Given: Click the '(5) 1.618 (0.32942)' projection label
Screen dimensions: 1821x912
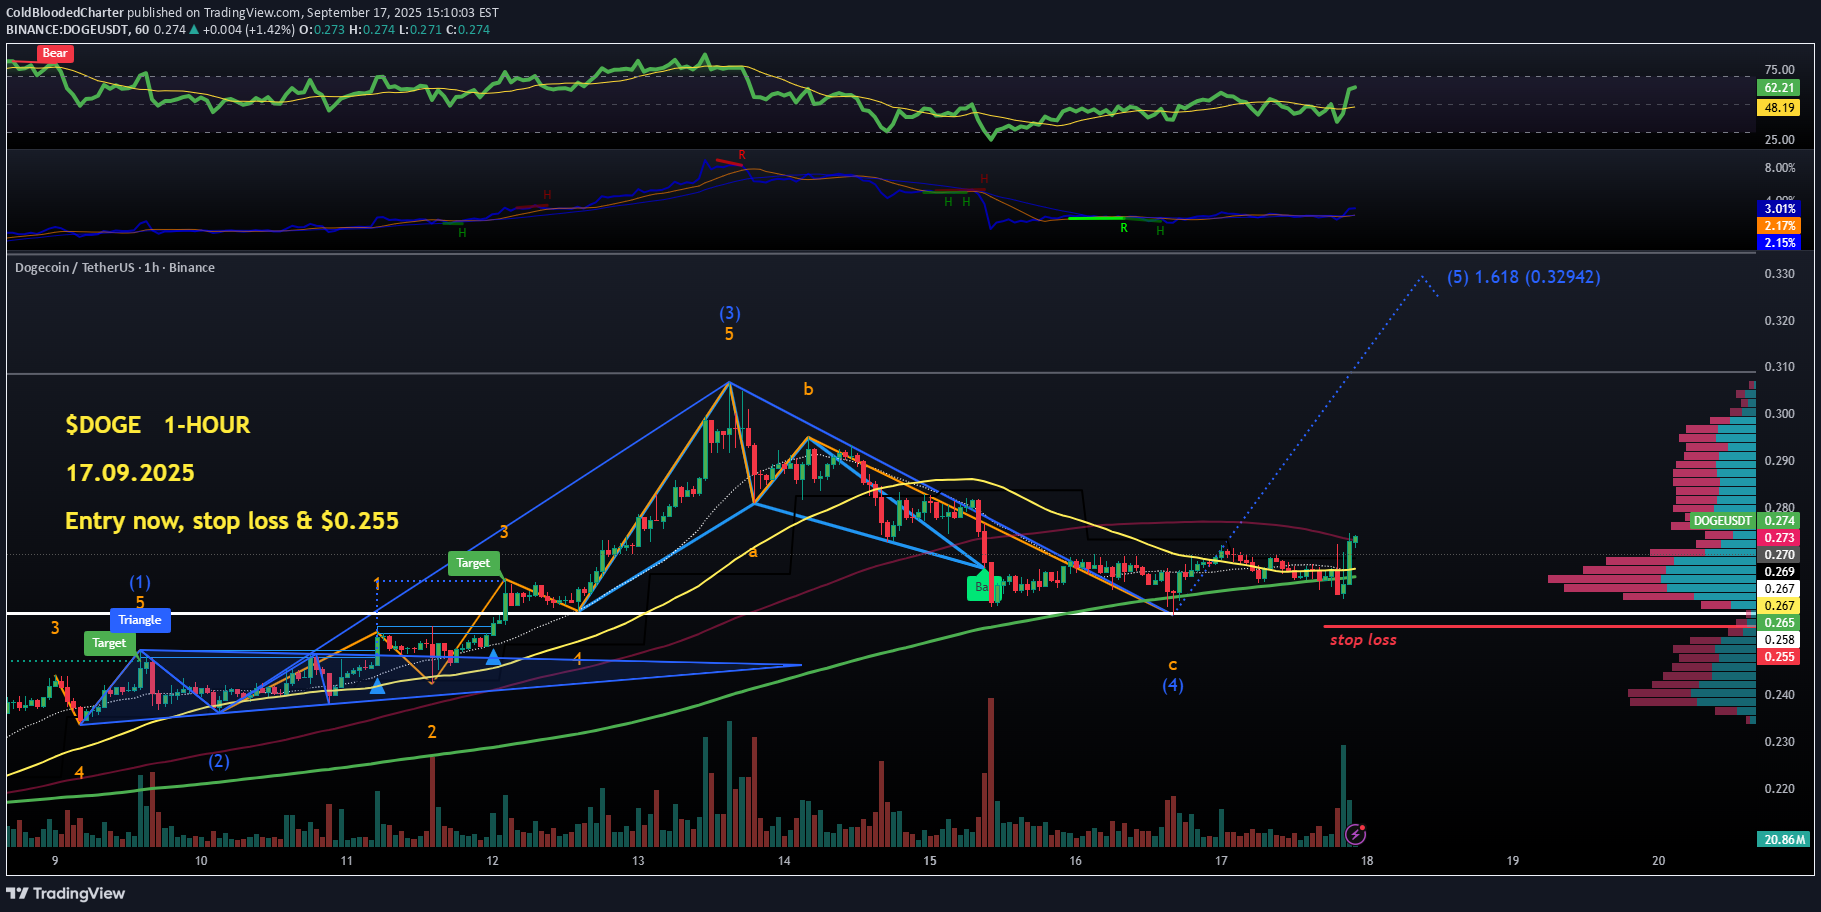Looking at the screenshot, I should pos(1523,277).
